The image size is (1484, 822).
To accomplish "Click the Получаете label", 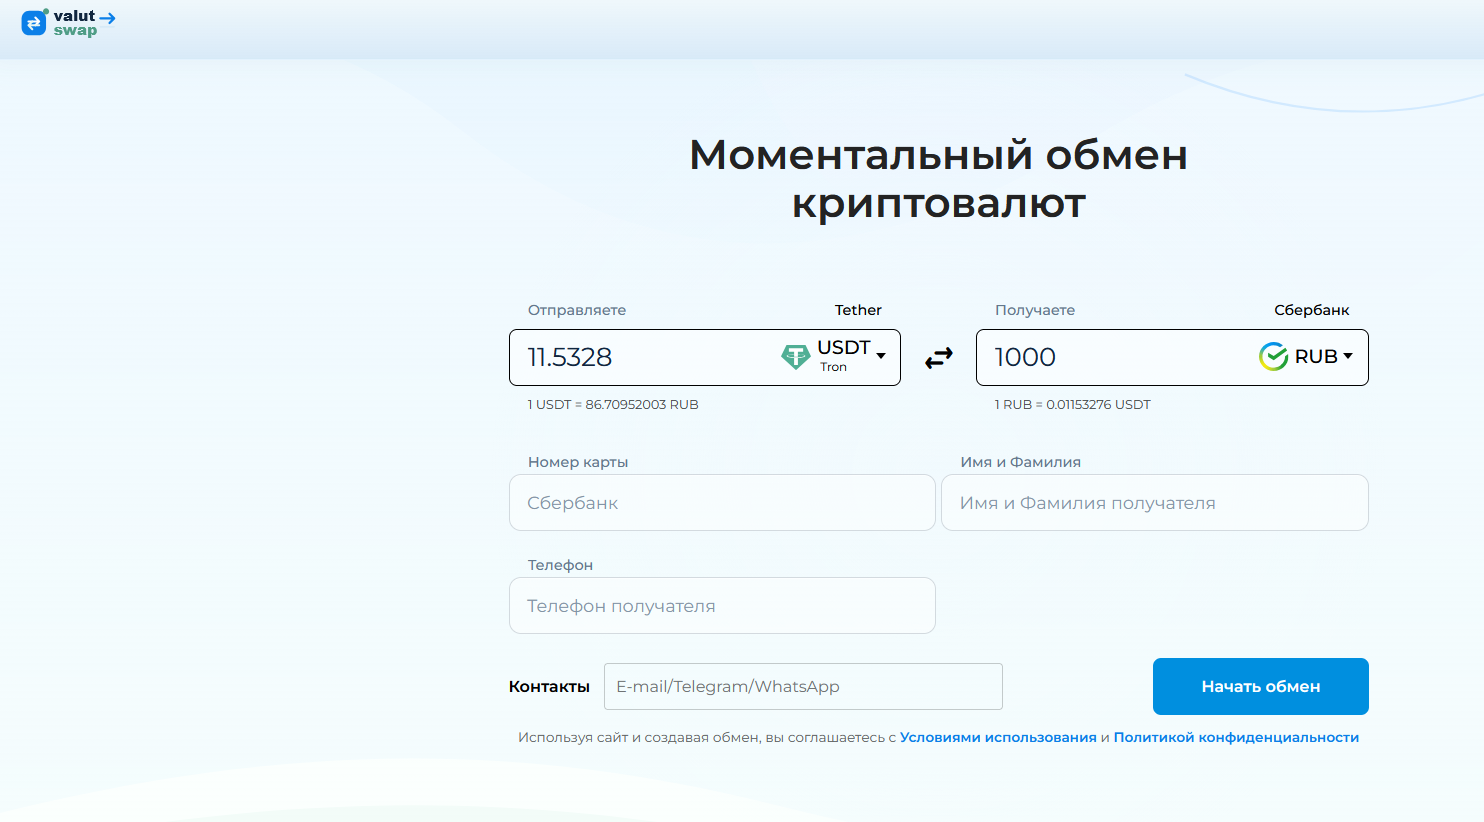I will click(x=1035, y=310).
